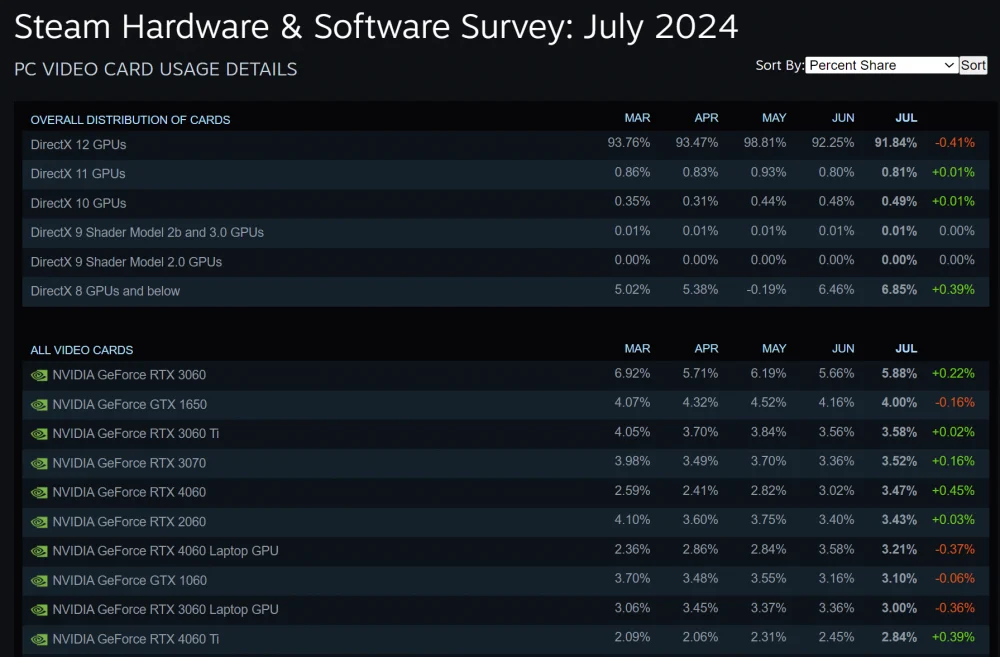The width and height of the screenshot is (1000, 657).
Task: Click NVIDIA logo icon beside RTX 3060
Action: click(39, 375)
